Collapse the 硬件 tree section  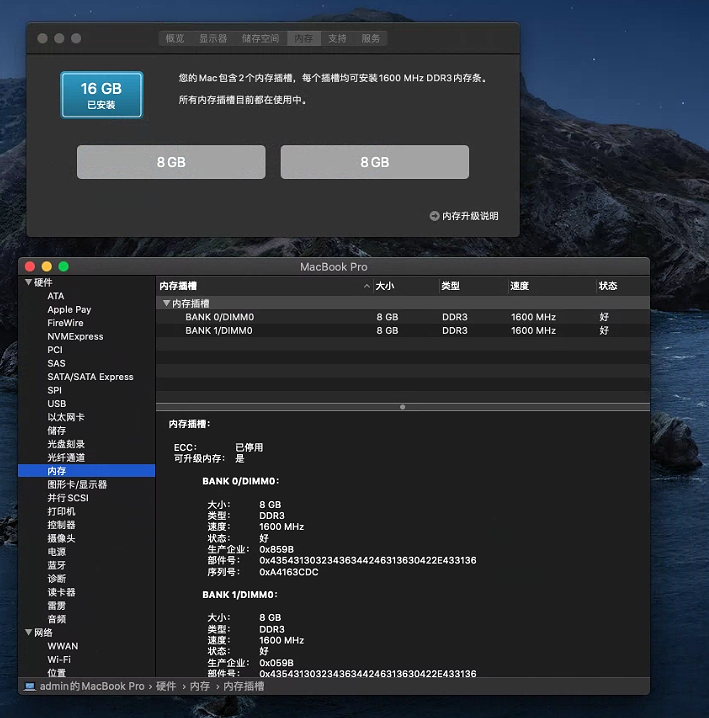point(28,283)
